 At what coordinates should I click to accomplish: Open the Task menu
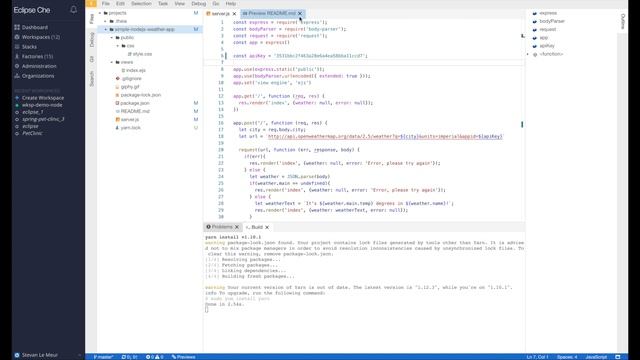point(163,4)
